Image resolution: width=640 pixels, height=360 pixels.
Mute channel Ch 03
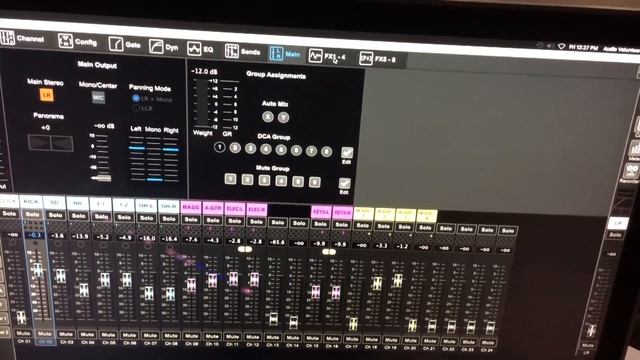click(x=66, y=334)
